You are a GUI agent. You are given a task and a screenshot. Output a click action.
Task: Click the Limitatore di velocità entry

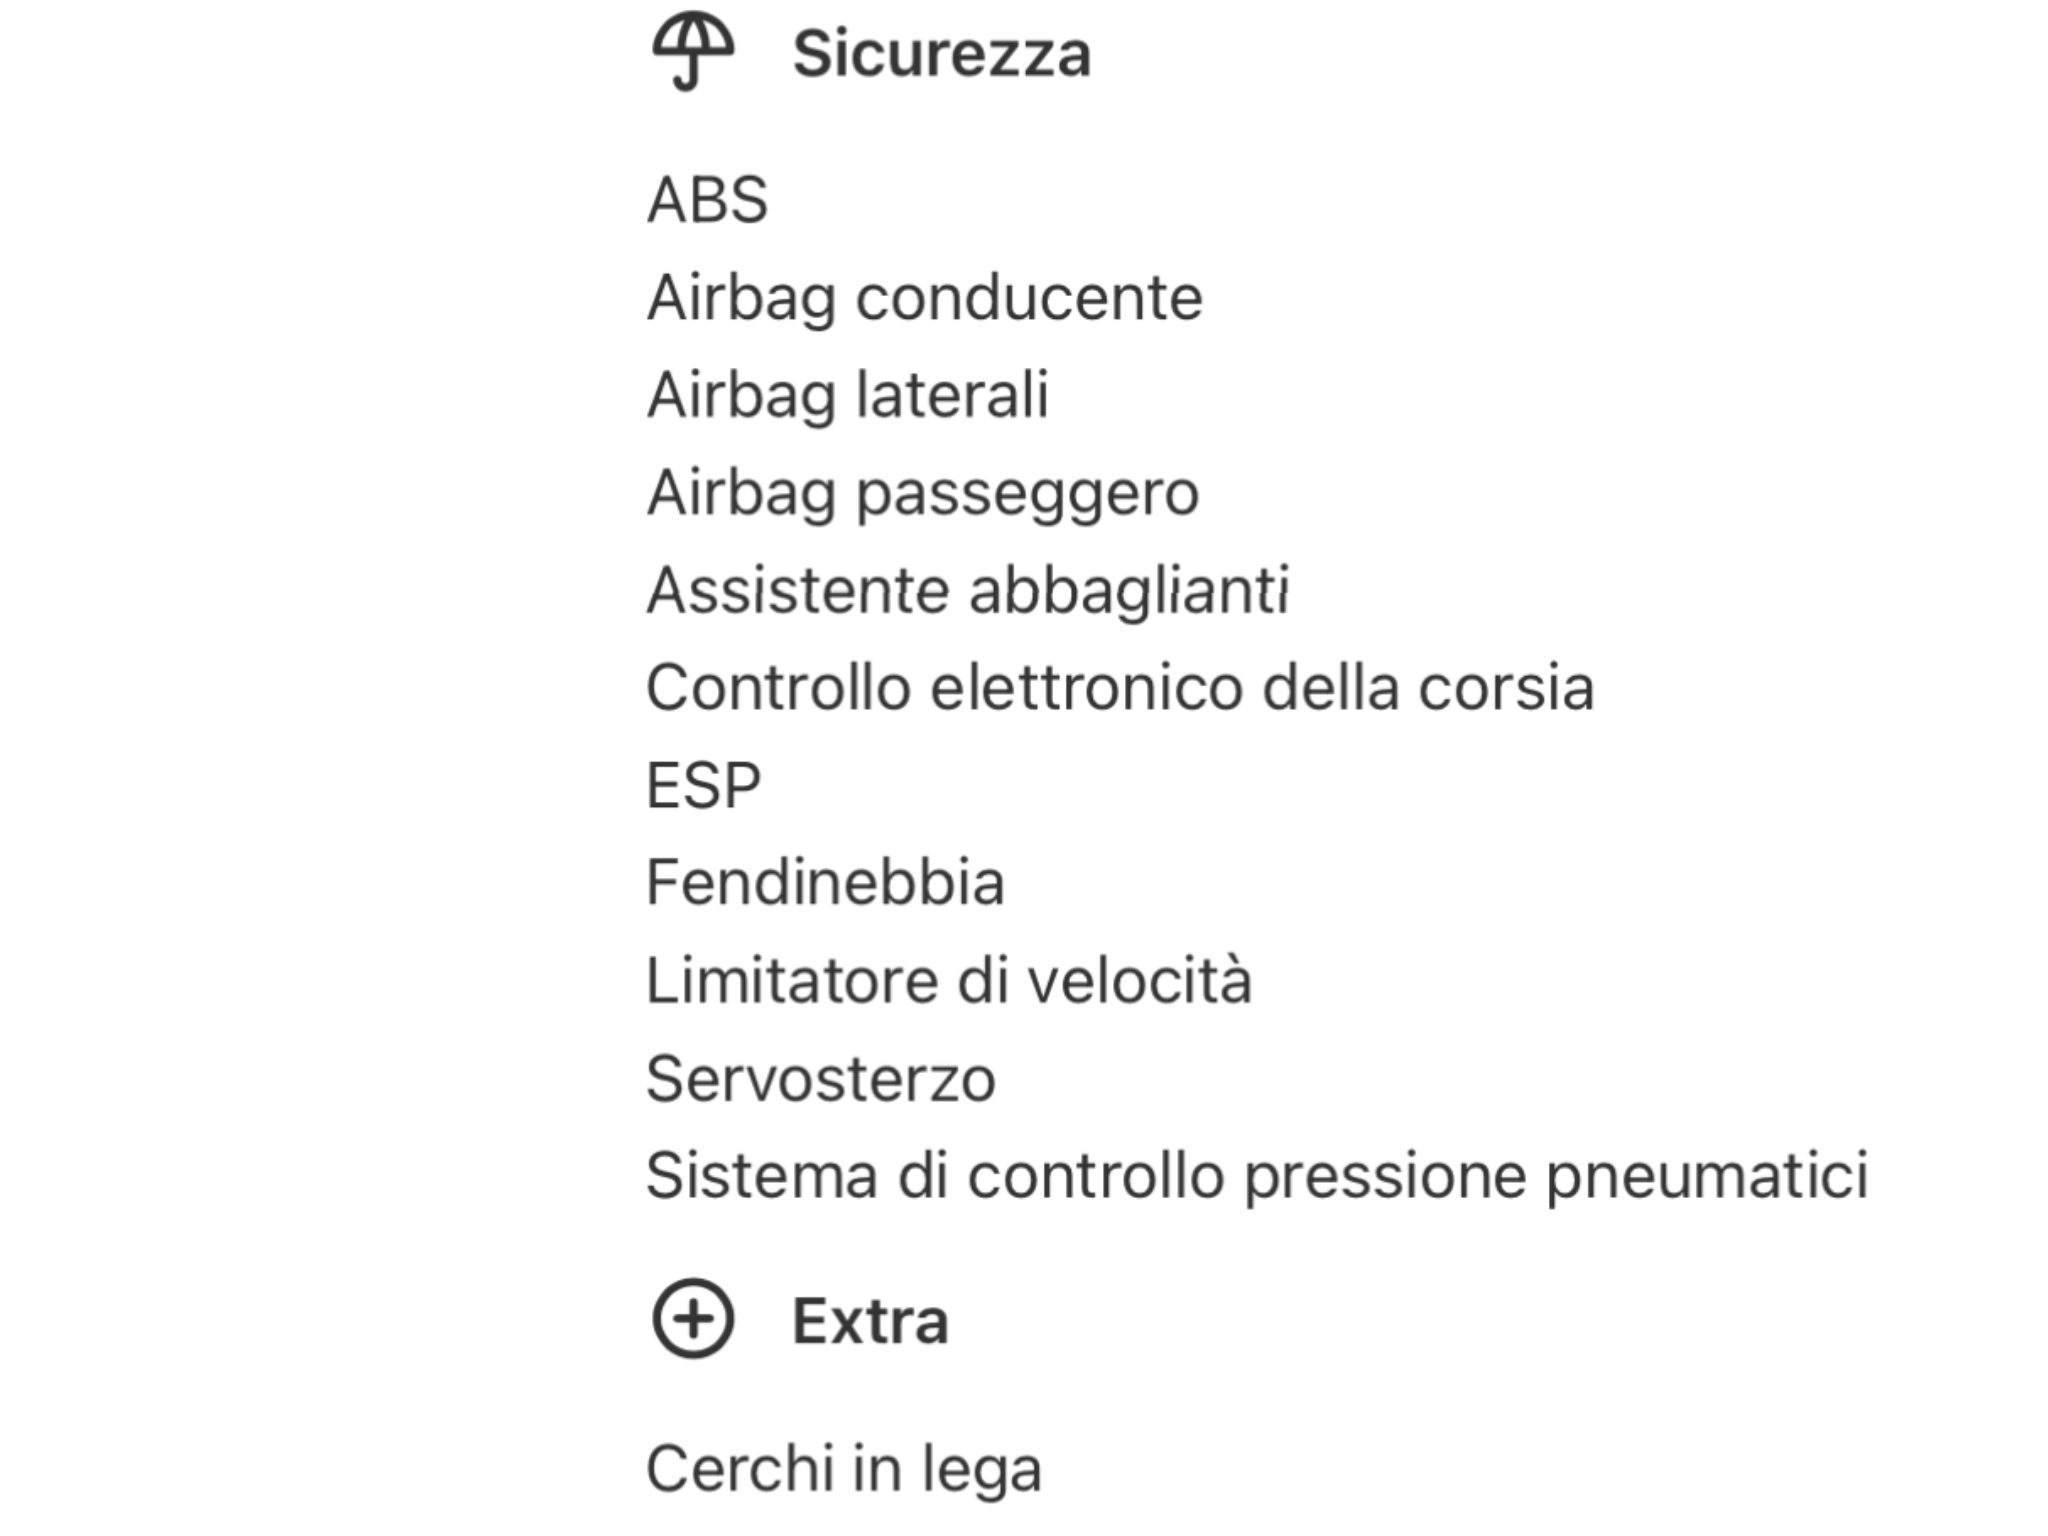(948, 980)
